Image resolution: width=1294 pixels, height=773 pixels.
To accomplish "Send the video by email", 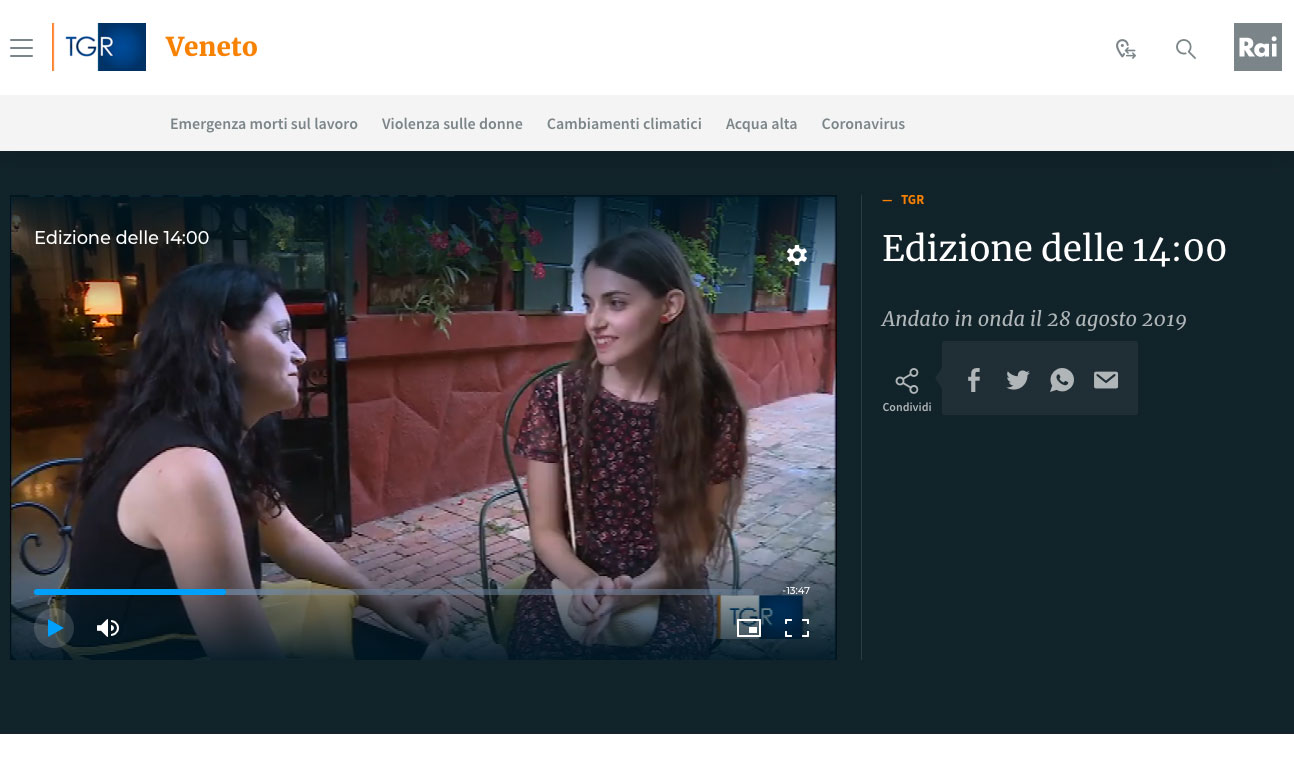I will (1106, 380).
